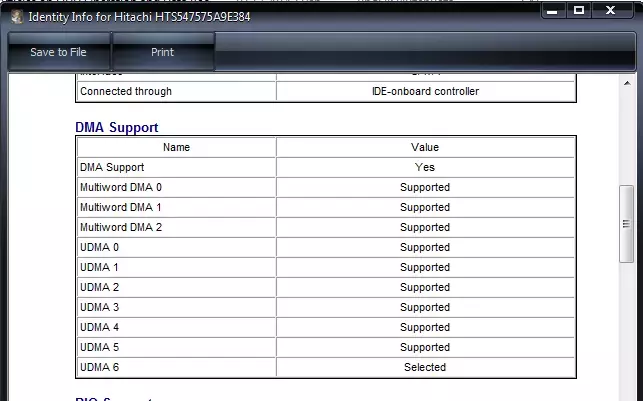Open the Print option
This screenshot has width=643, height=401.
[163, 52]
